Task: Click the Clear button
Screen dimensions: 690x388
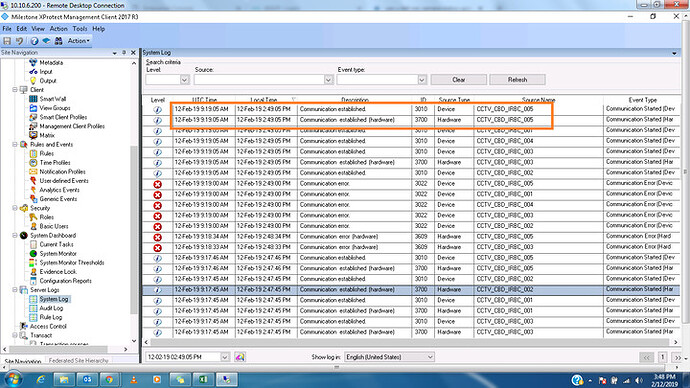Action: click(459, 80)
